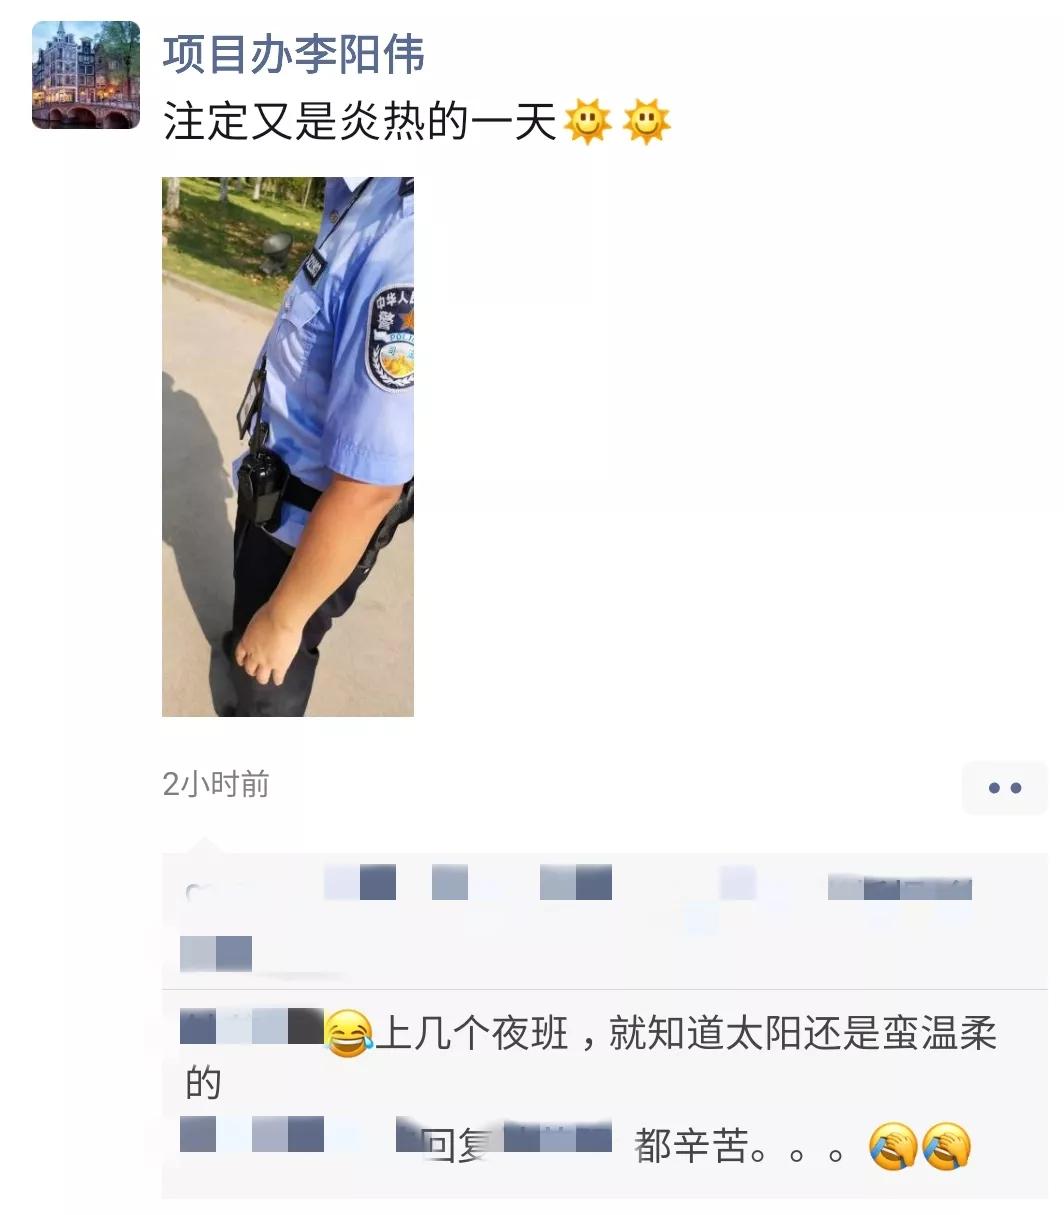Open the police officer photo thumbnail
This screenshot has width=1064, height=1215.
[x=288, y=446]
